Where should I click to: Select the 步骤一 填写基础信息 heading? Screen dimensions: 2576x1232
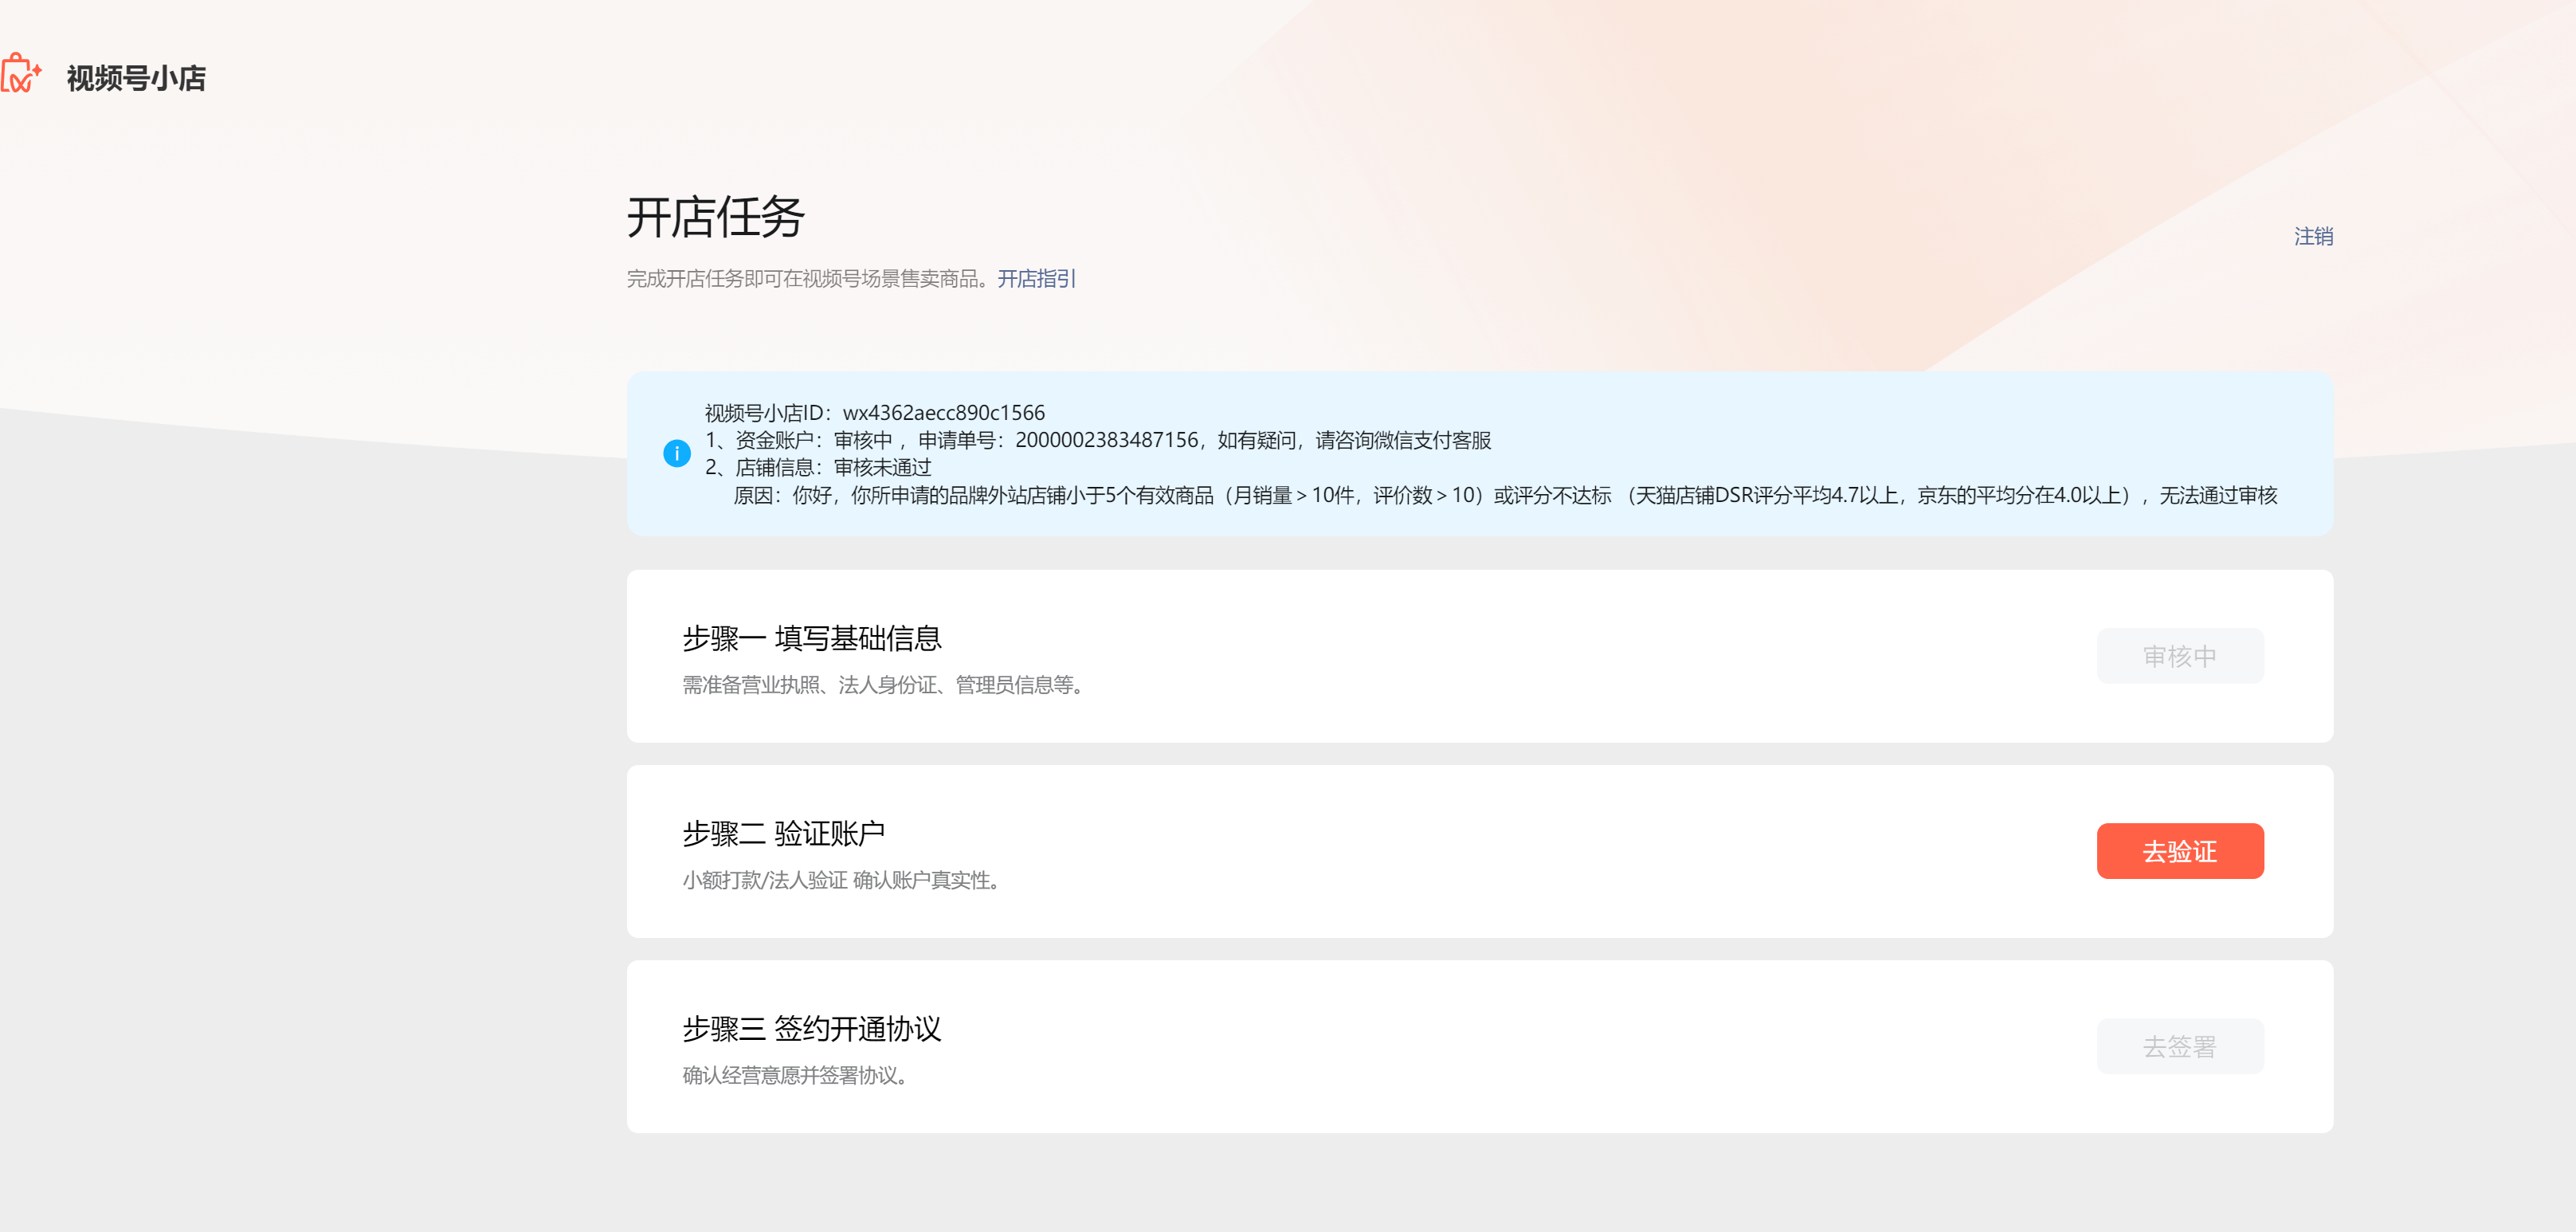coord(811,638)
